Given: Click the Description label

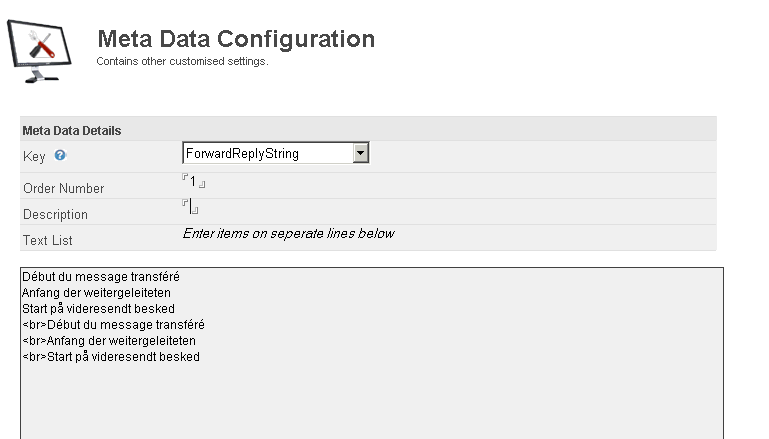Looking at the screenshot, I should click(55, 214).
